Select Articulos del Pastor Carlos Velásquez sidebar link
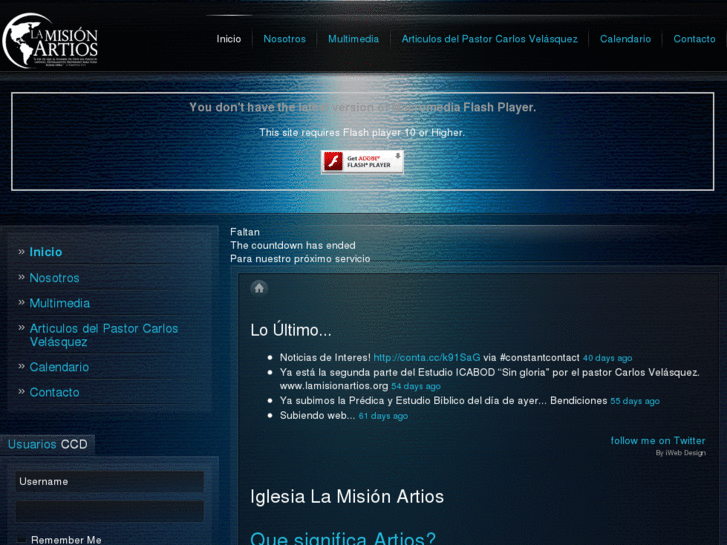Viewport: 727px width, 545px height. tap(103, 335)
